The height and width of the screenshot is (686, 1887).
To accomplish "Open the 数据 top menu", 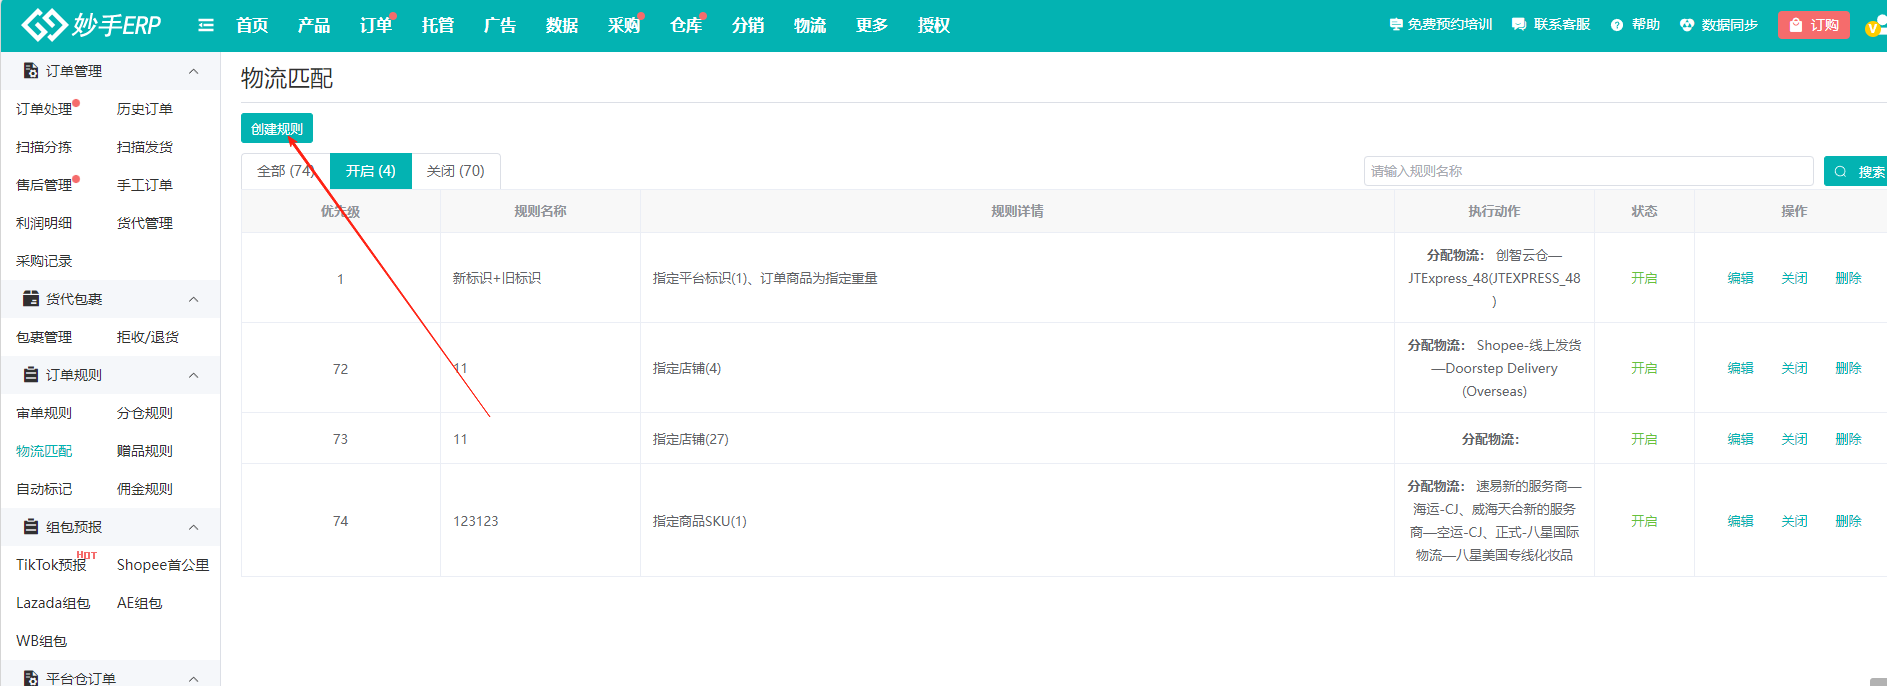I will coord(562,25).
